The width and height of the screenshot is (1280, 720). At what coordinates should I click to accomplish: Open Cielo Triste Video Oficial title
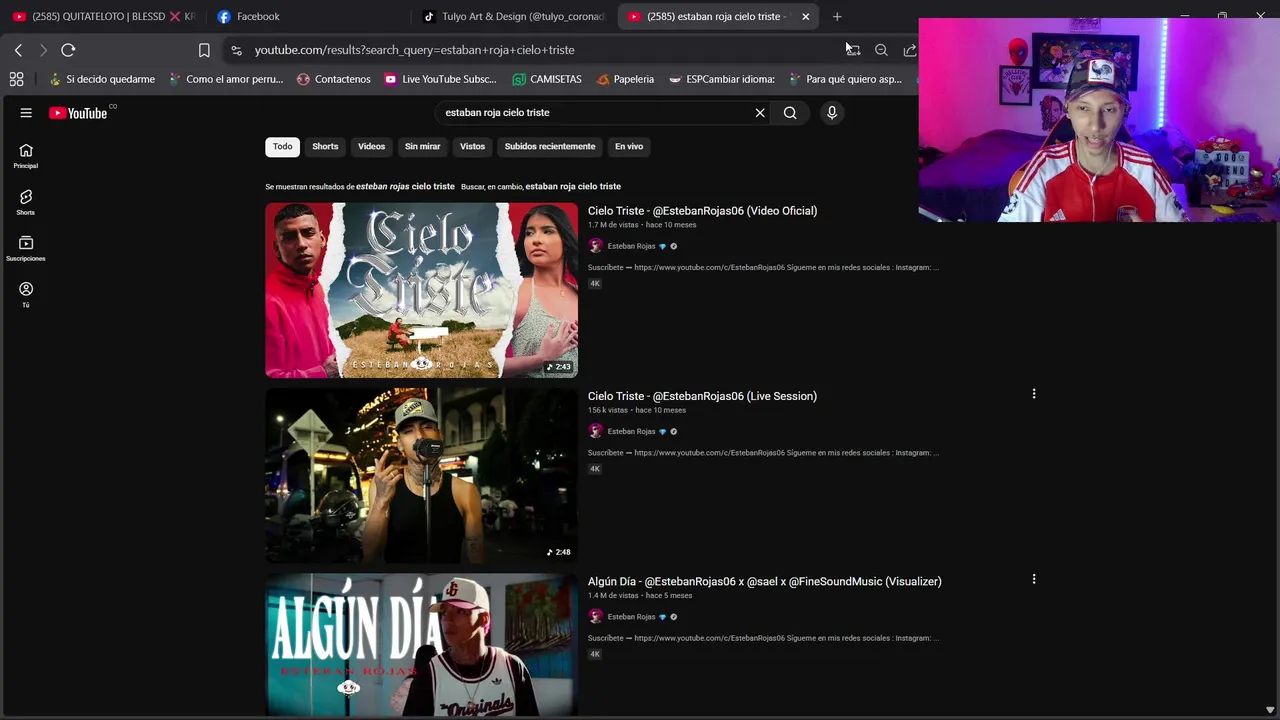coord(702,211)
